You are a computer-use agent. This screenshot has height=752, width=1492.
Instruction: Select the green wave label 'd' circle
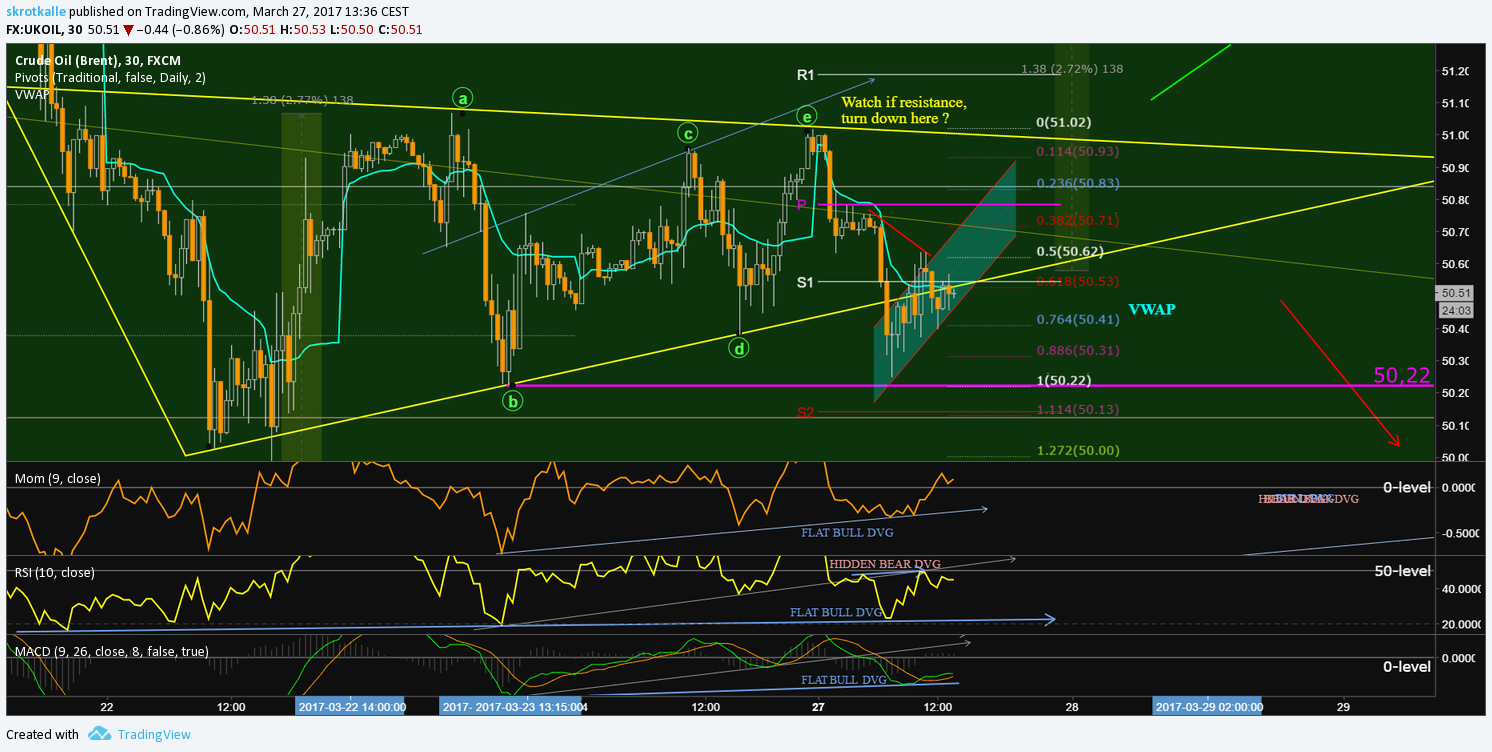[x=739, y=348]
